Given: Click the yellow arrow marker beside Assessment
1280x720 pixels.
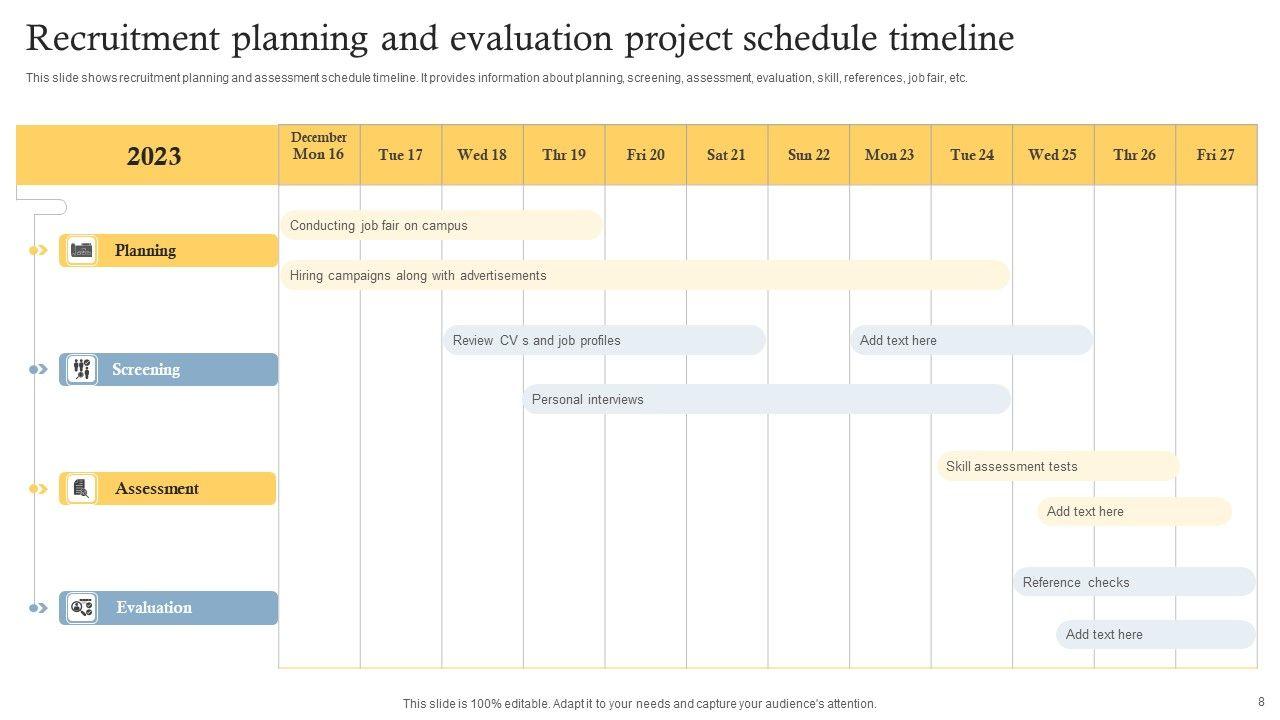Looking at the screenshot, I should (39, 489).
